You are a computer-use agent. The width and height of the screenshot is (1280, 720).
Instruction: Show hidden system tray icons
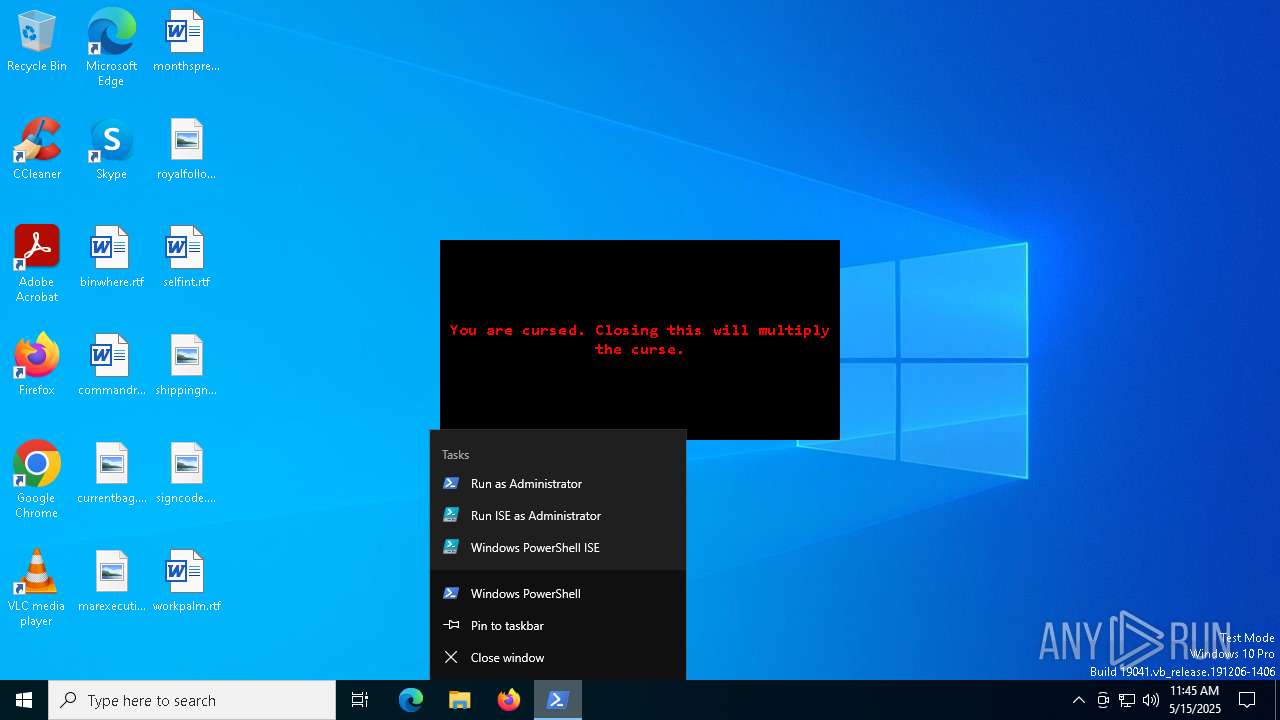tap(1078, 700)
